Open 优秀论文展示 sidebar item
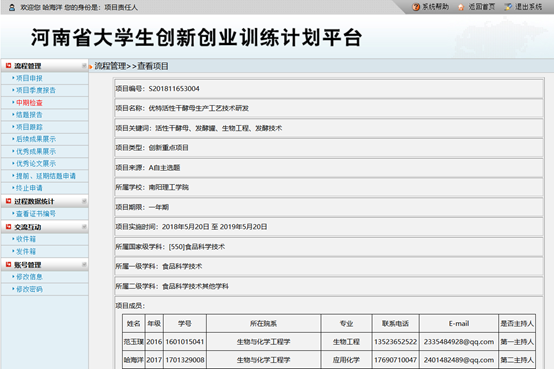The image size is (554, 369). tap(36, 163)
